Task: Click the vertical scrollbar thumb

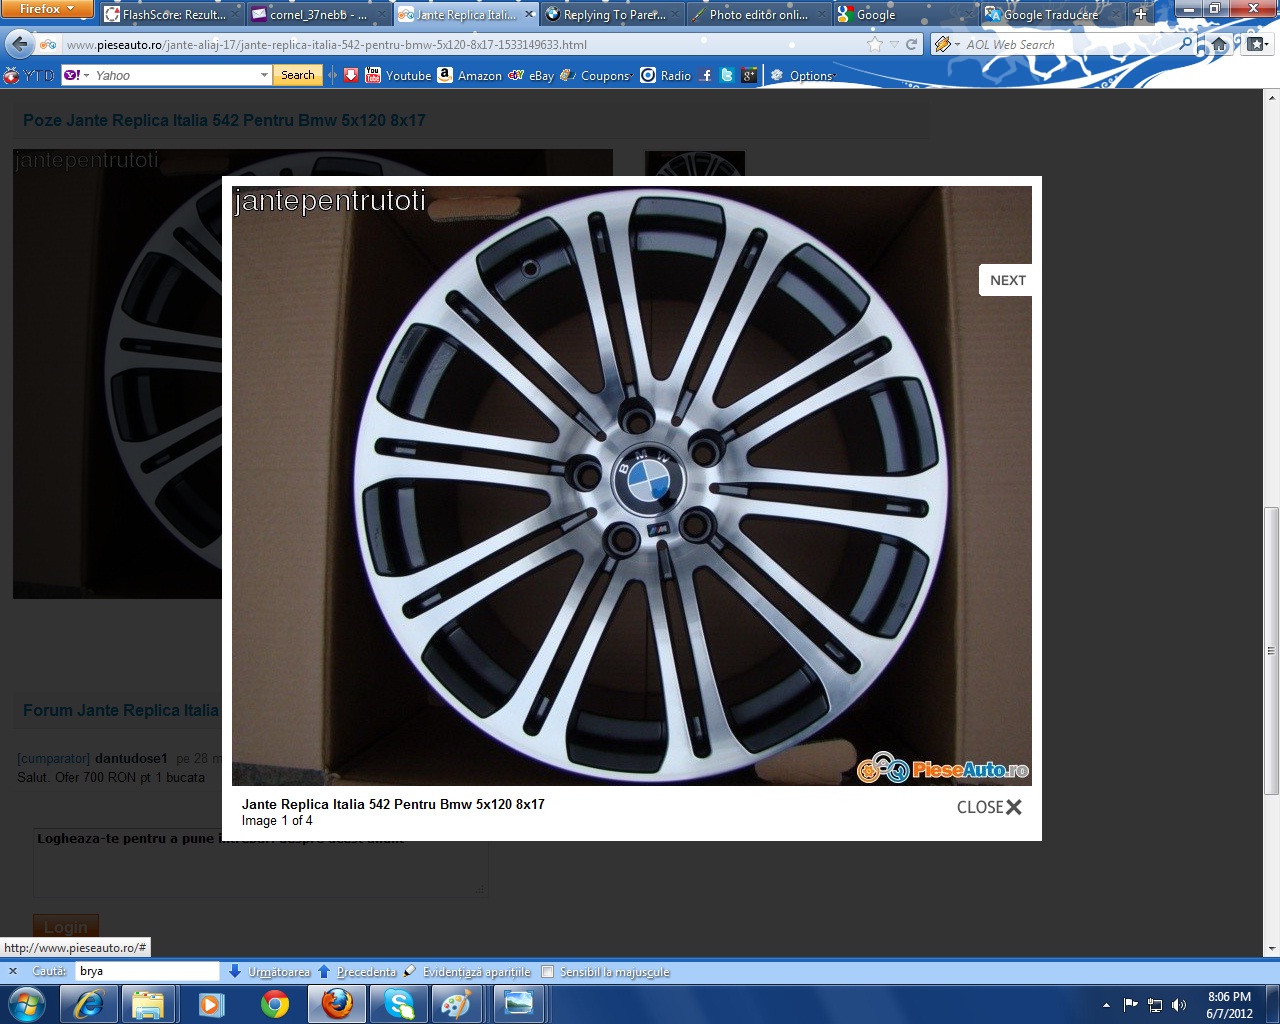Action: (1272, 650)
